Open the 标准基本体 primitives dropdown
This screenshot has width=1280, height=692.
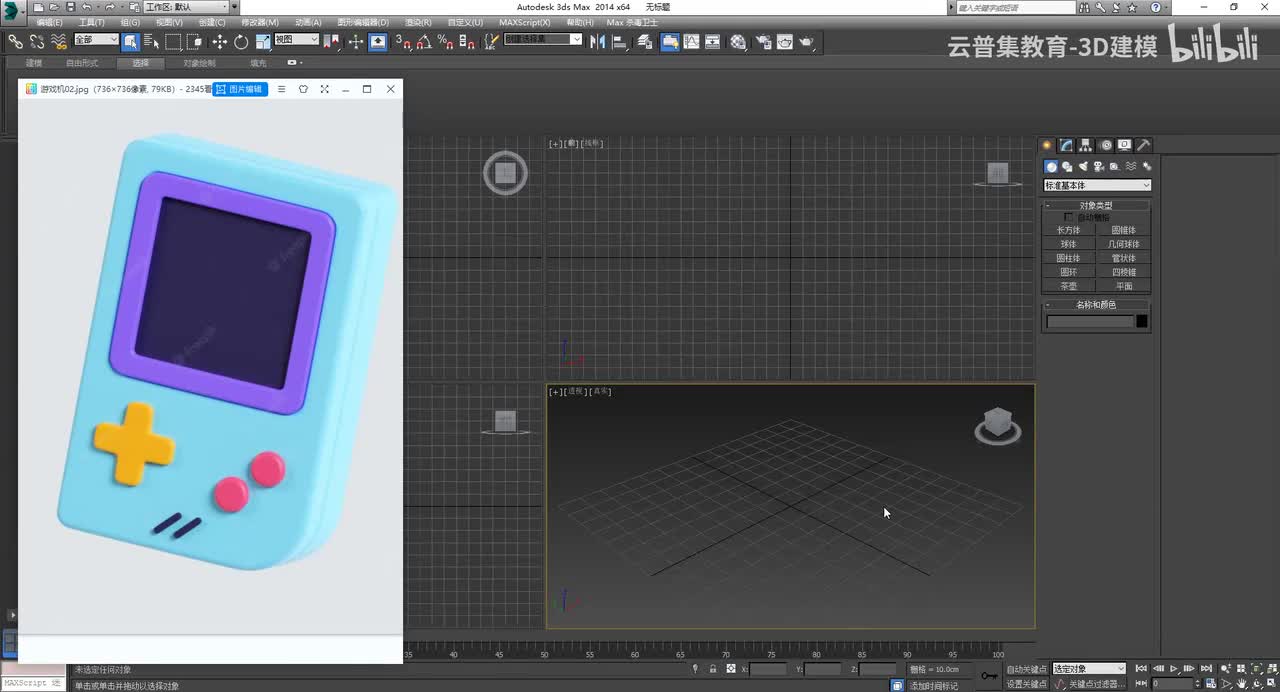[x=1097, y=185]
